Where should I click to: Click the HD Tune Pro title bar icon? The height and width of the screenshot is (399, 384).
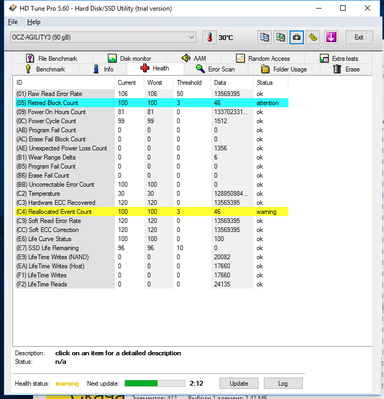point(13,8)
